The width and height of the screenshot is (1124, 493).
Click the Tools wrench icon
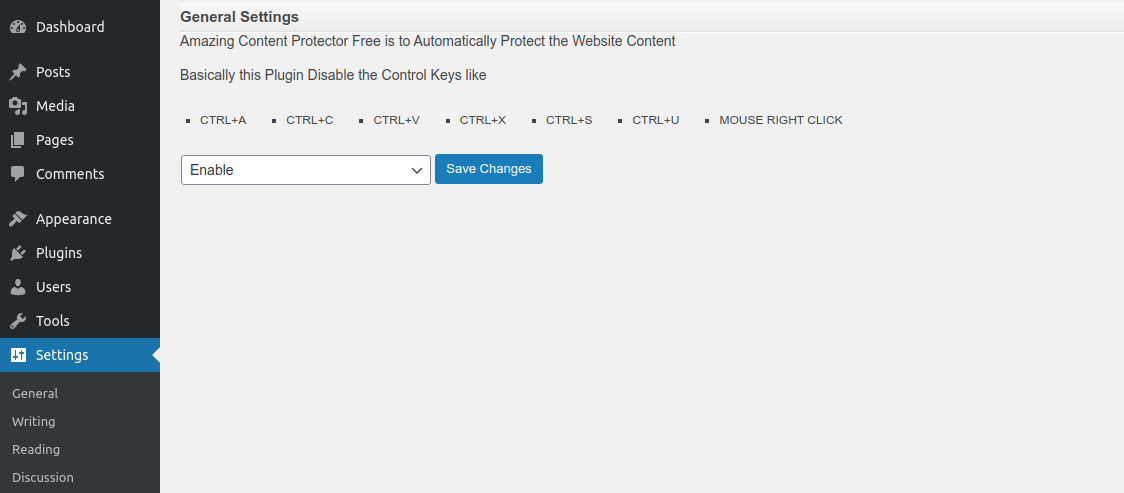pyautogui.click(x=18, y=321)
